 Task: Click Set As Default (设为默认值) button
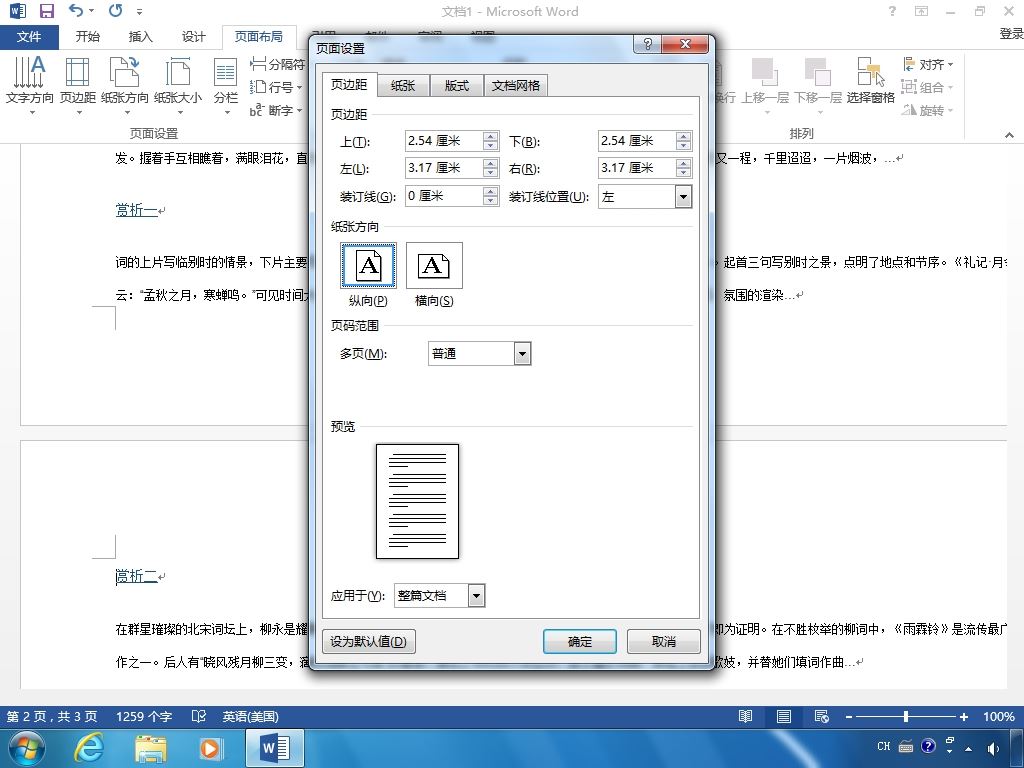[x=369, y=641]
